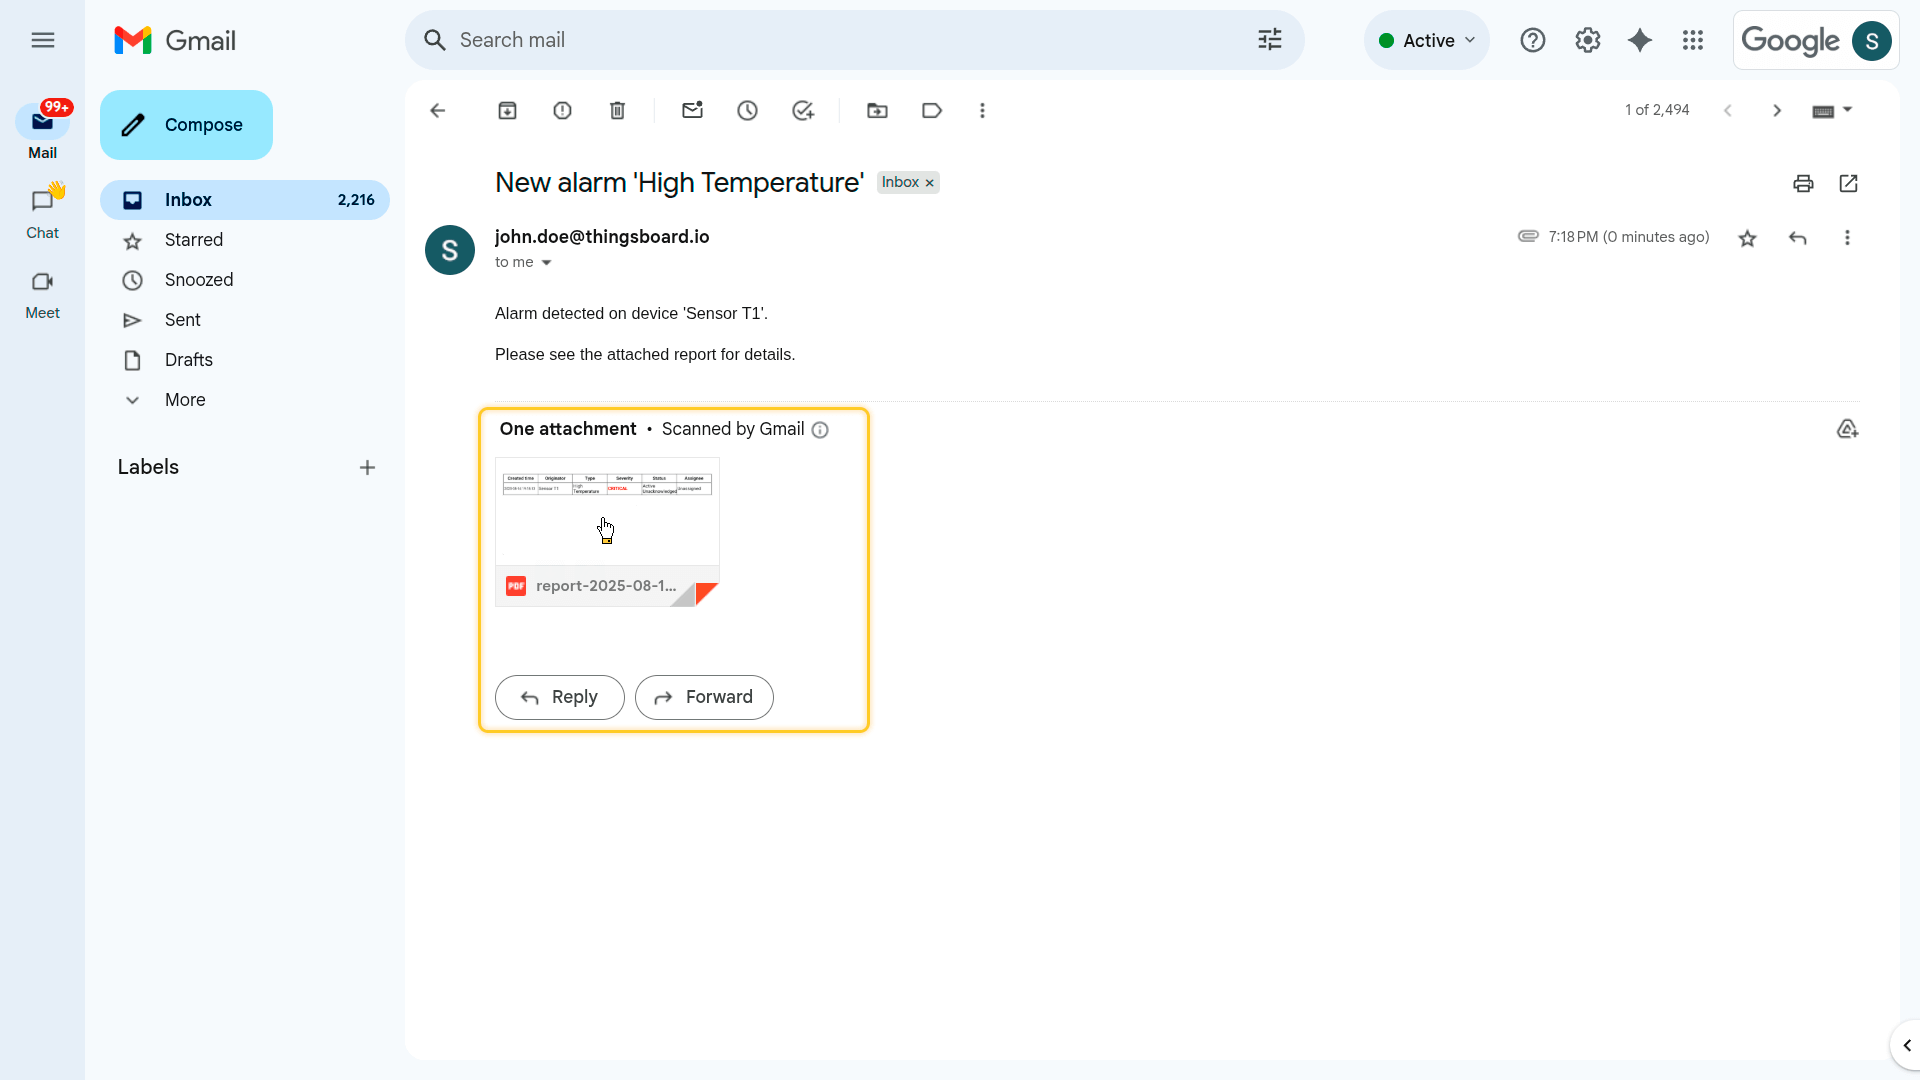Go to the Drafts folder
Screen dimensions: 1920x1080
click(x=188, y=360)
